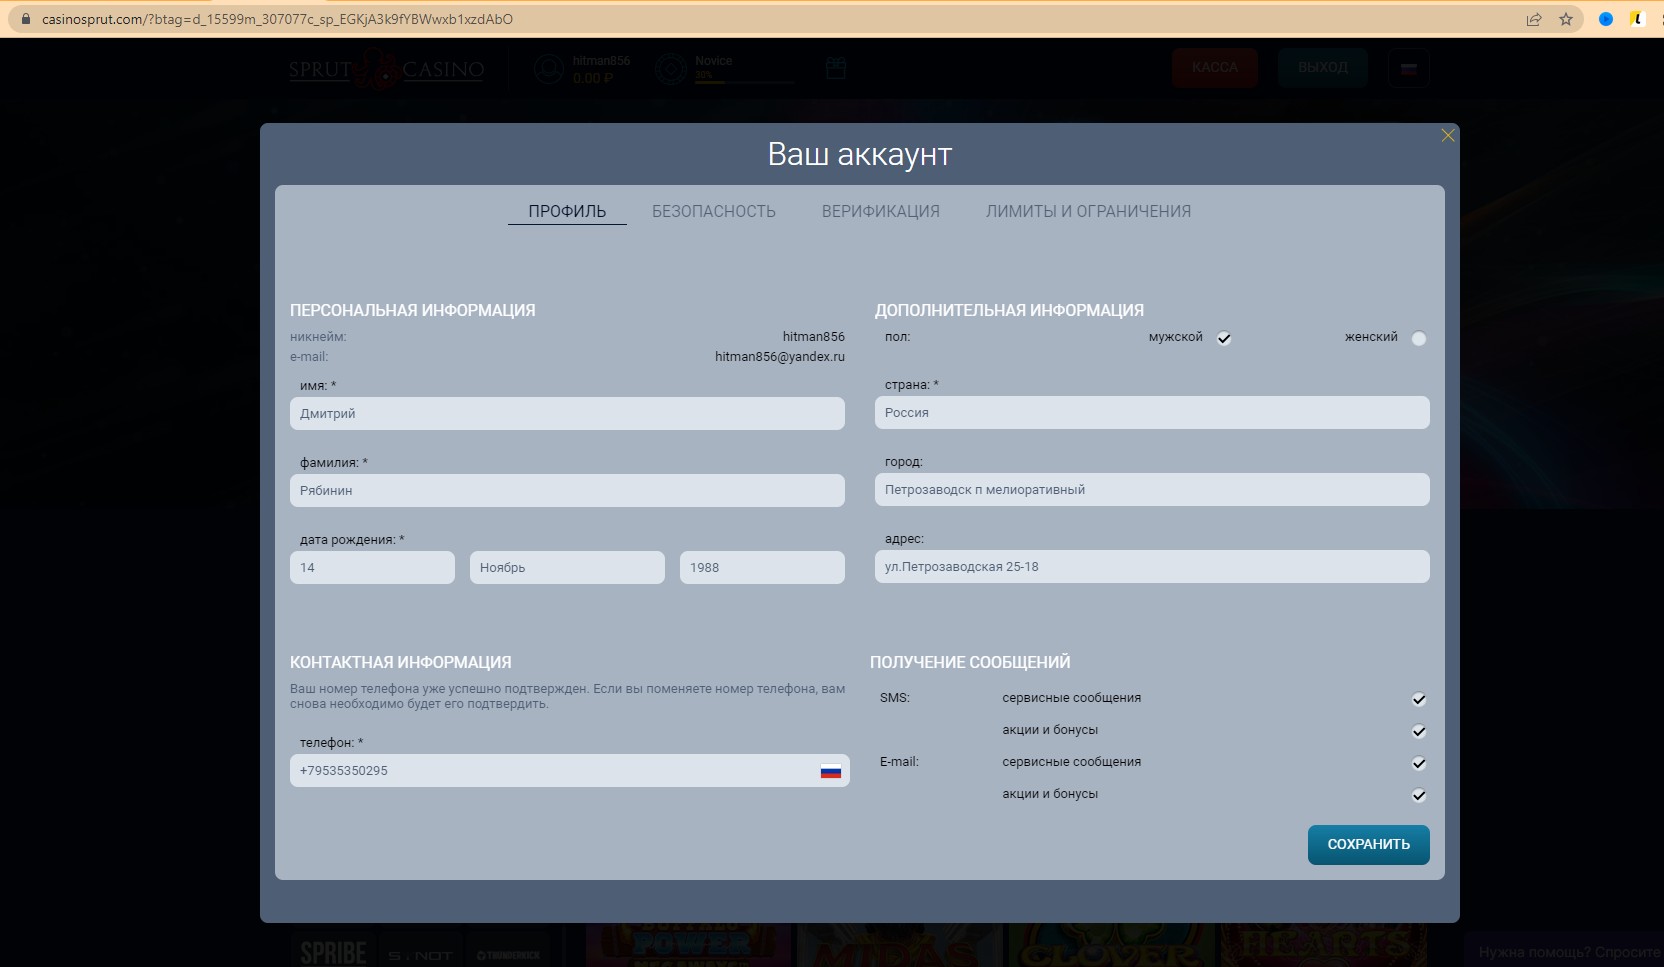Screen dimensions: 1664x967
Task: Open the Верификация tab
Action: (880, 211)
